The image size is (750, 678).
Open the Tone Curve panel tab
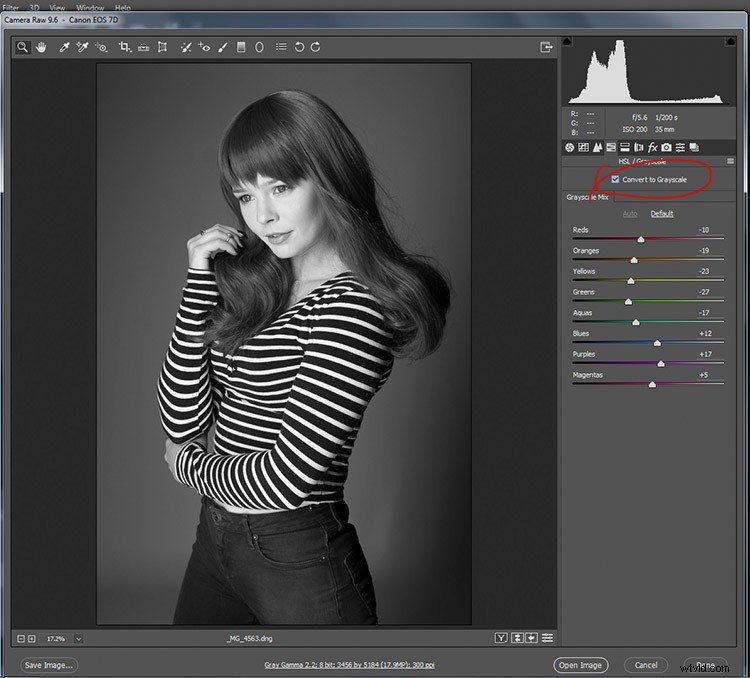pyautogui.click(x=583, y=147)
